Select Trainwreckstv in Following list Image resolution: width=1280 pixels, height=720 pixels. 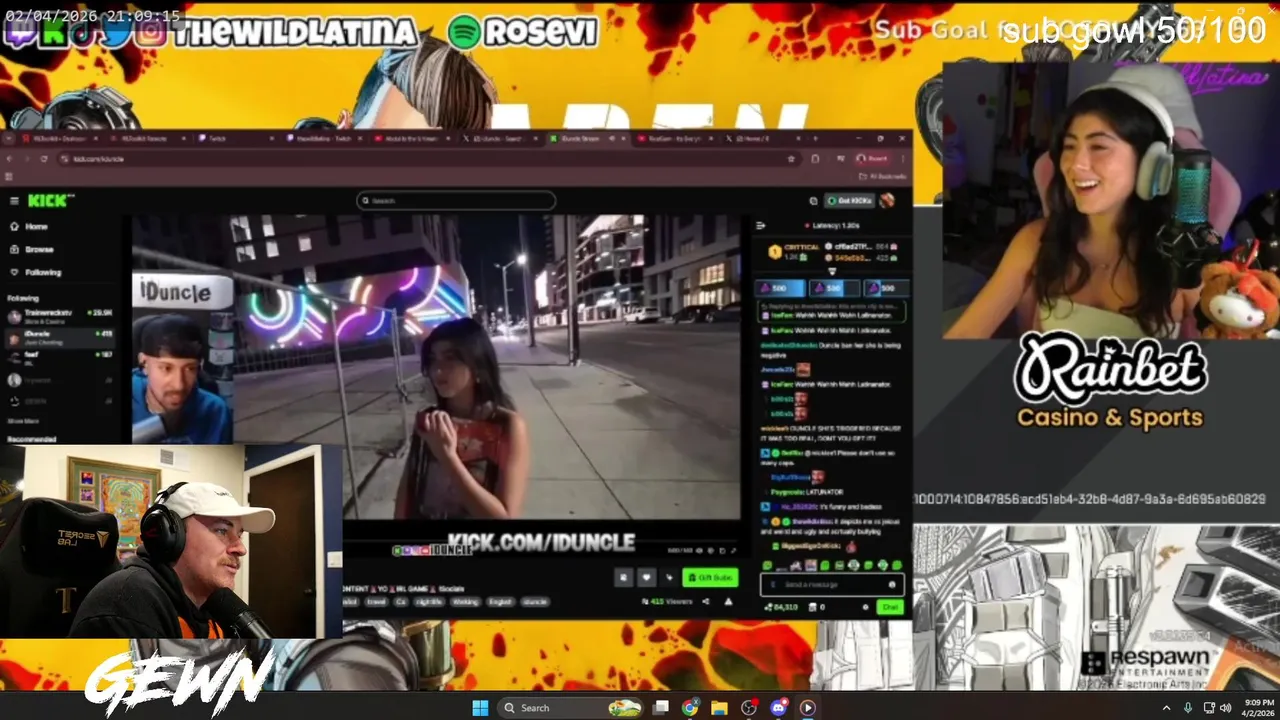[x=61, y=316]
